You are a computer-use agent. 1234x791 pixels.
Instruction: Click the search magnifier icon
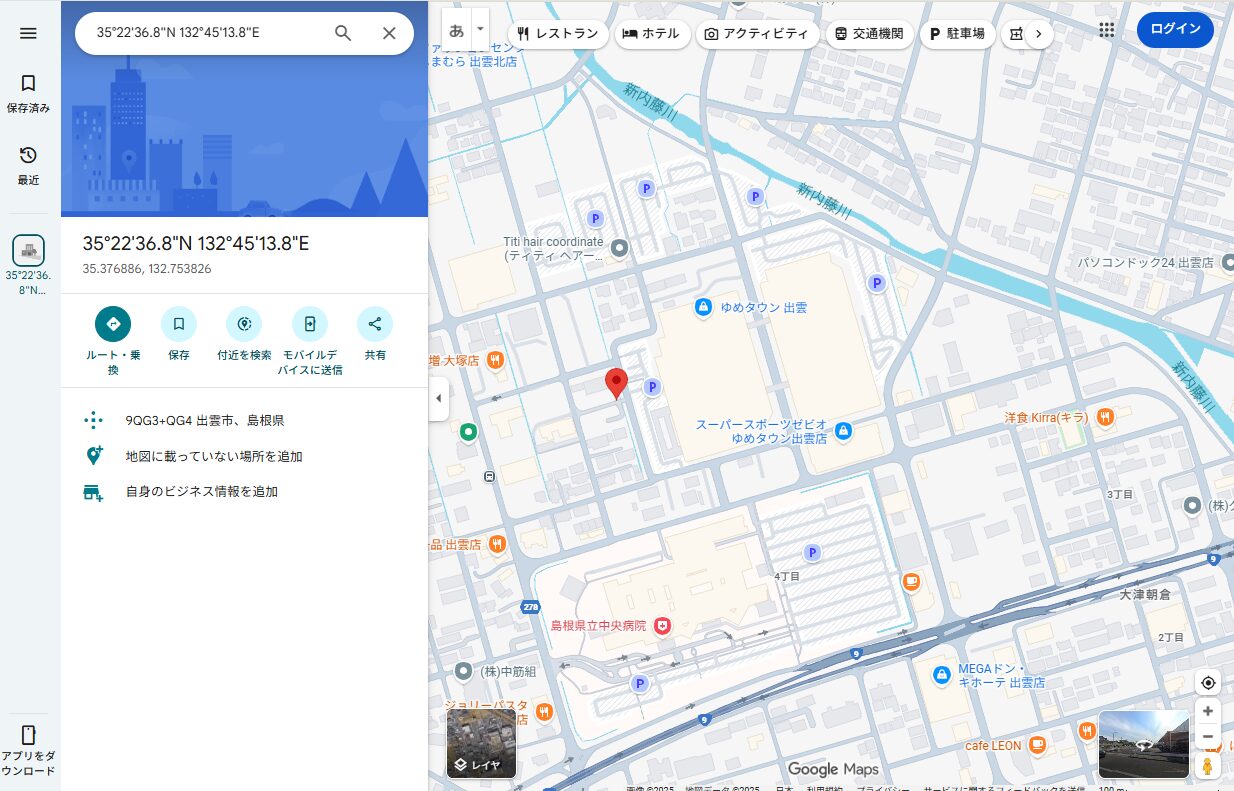pyautogui.click(x=343, y=33)
